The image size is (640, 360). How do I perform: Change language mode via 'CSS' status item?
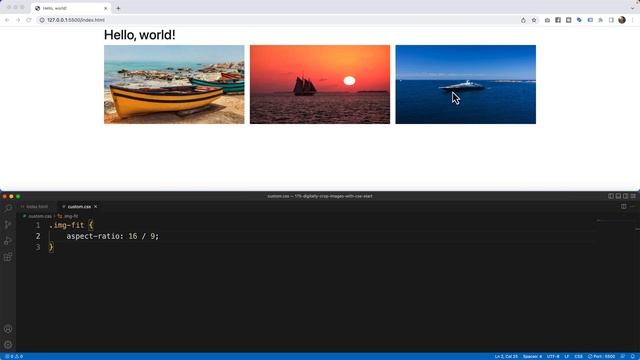click(578, 356)
